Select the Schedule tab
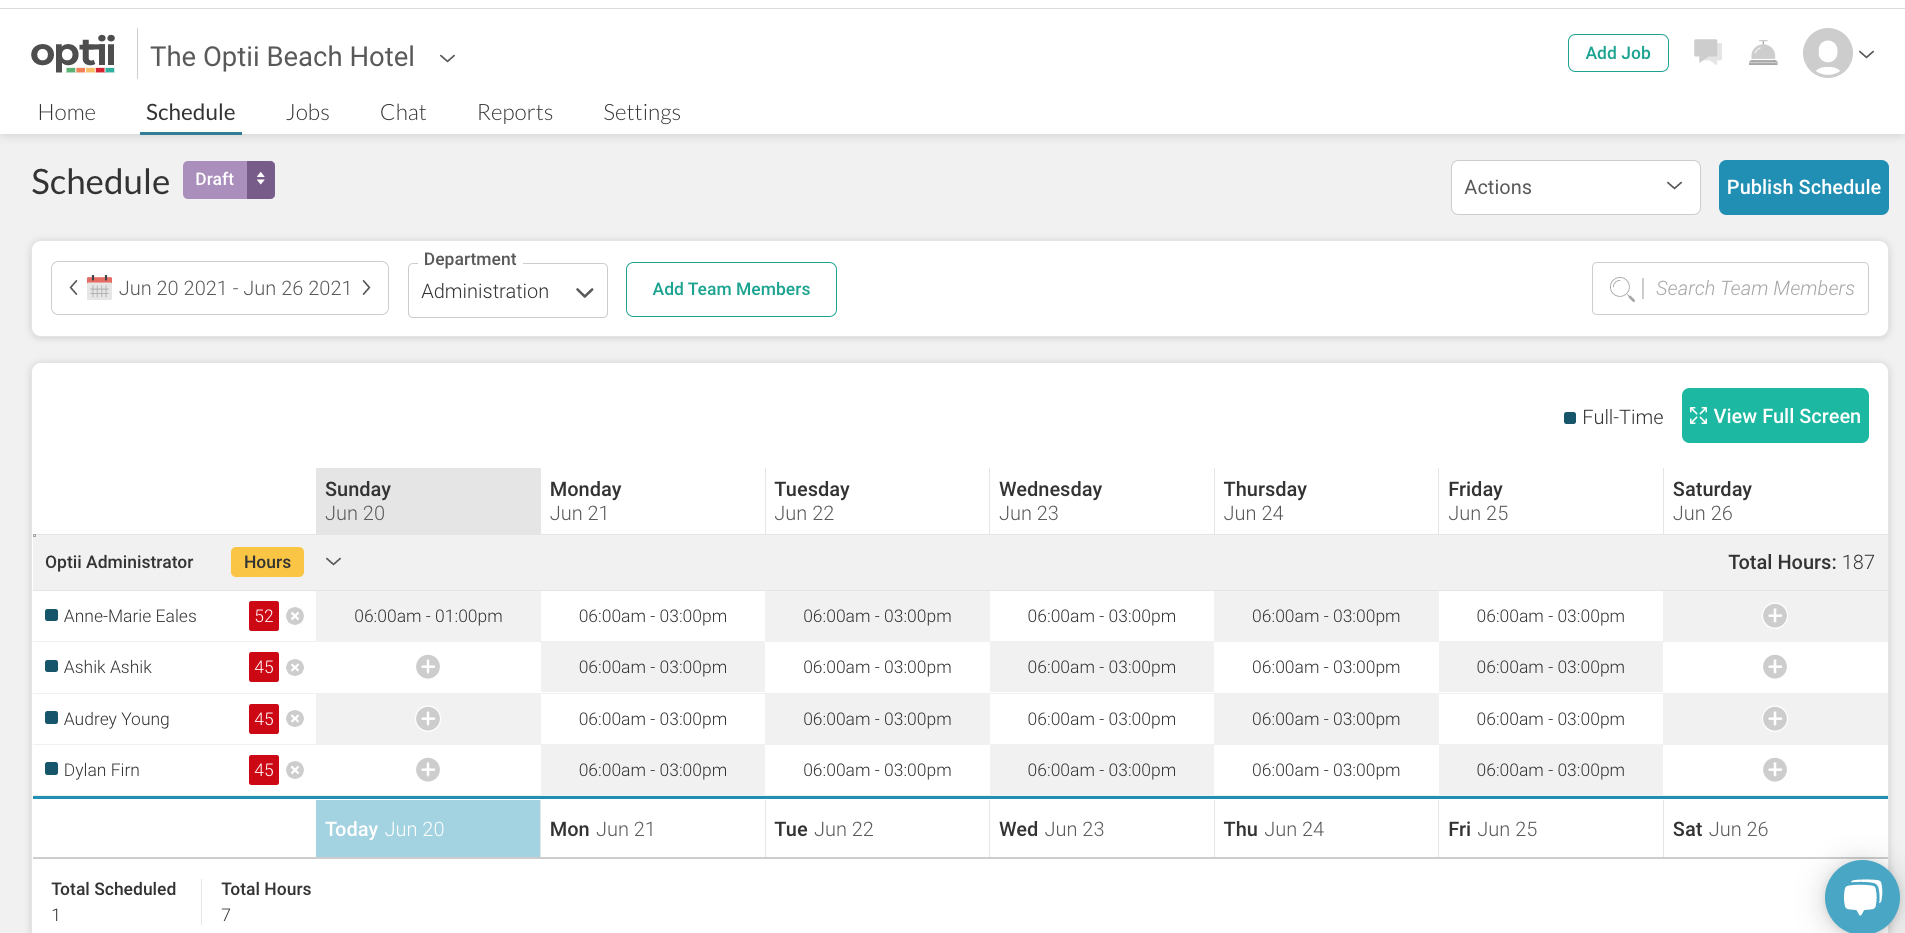The image size is (1905, 933). click(191, 112)
